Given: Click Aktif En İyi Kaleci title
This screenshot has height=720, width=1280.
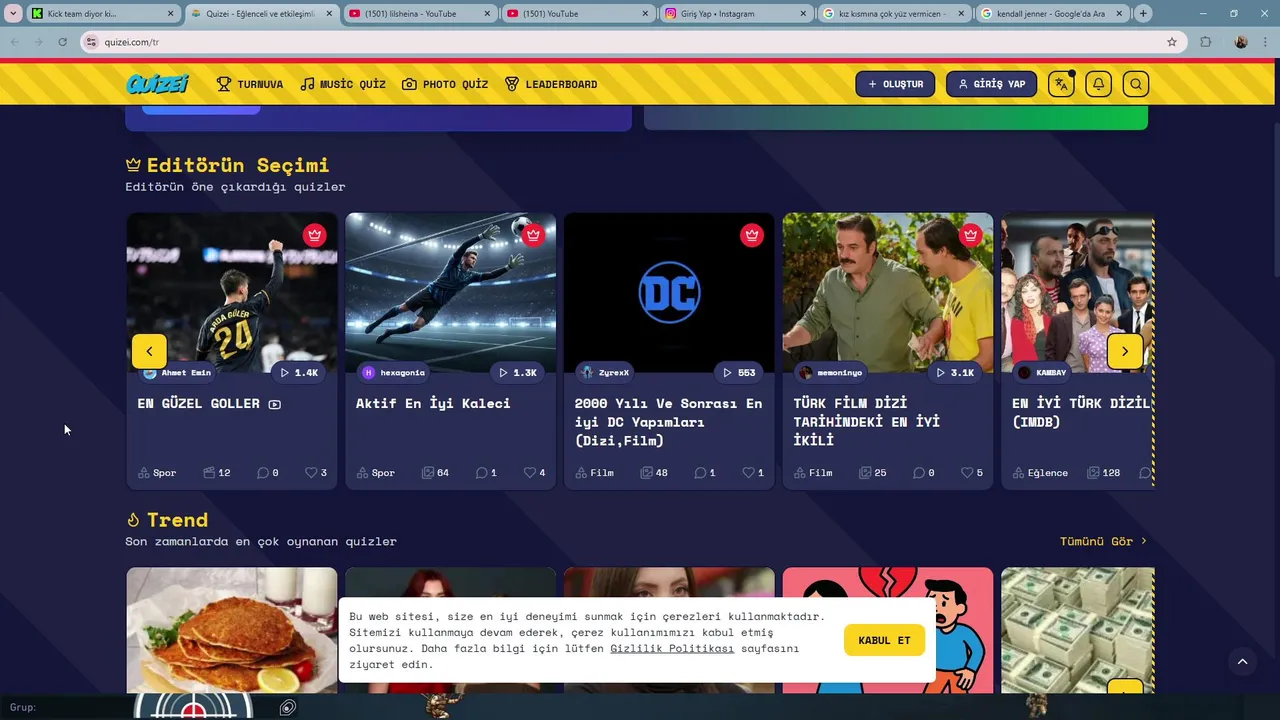Looking at the screenshot, I should tap(433, 403).
